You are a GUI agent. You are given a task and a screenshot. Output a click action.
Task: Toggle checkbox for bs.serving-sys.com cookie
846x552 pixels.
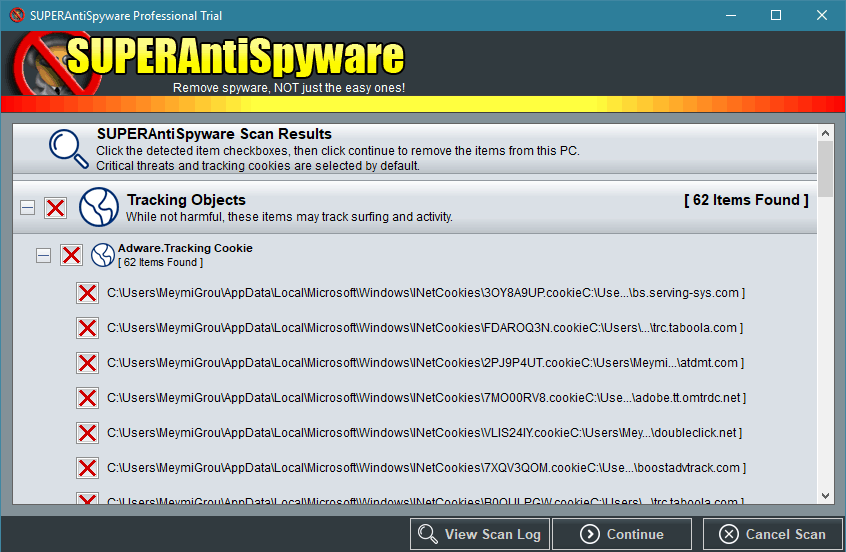click(x=88, y=293)
